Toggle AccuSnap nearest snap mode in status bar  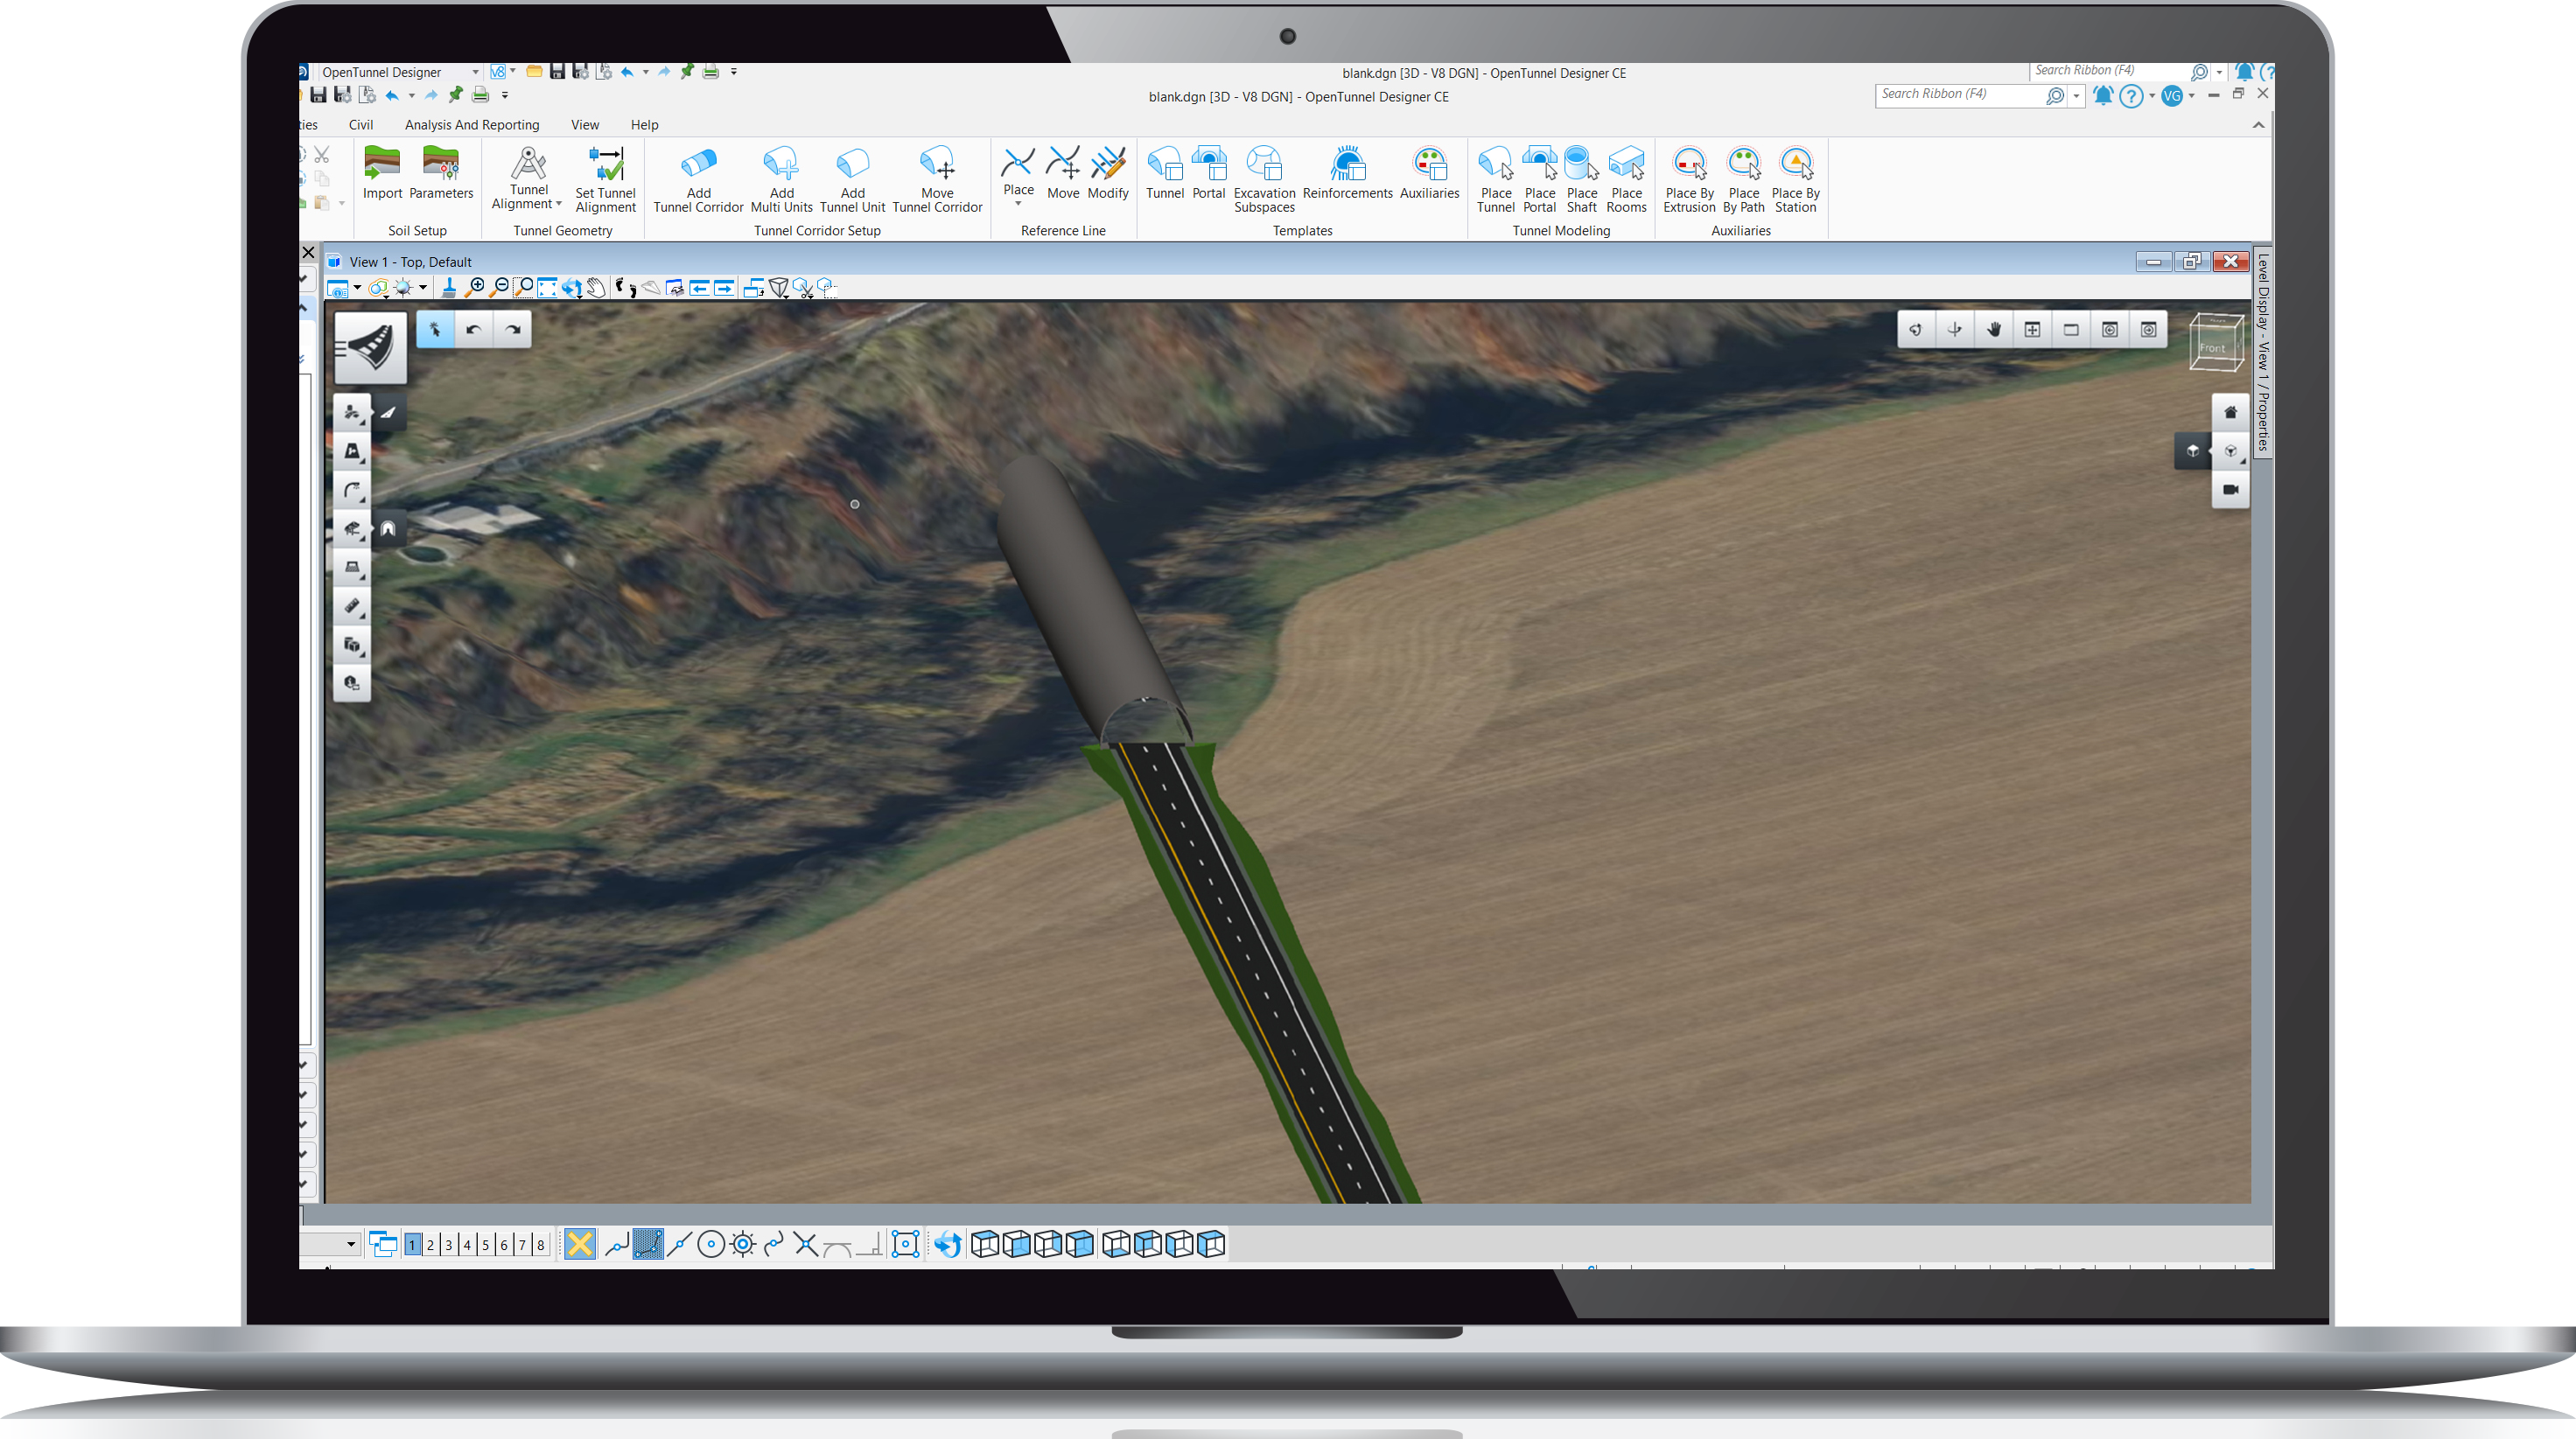616,1244
